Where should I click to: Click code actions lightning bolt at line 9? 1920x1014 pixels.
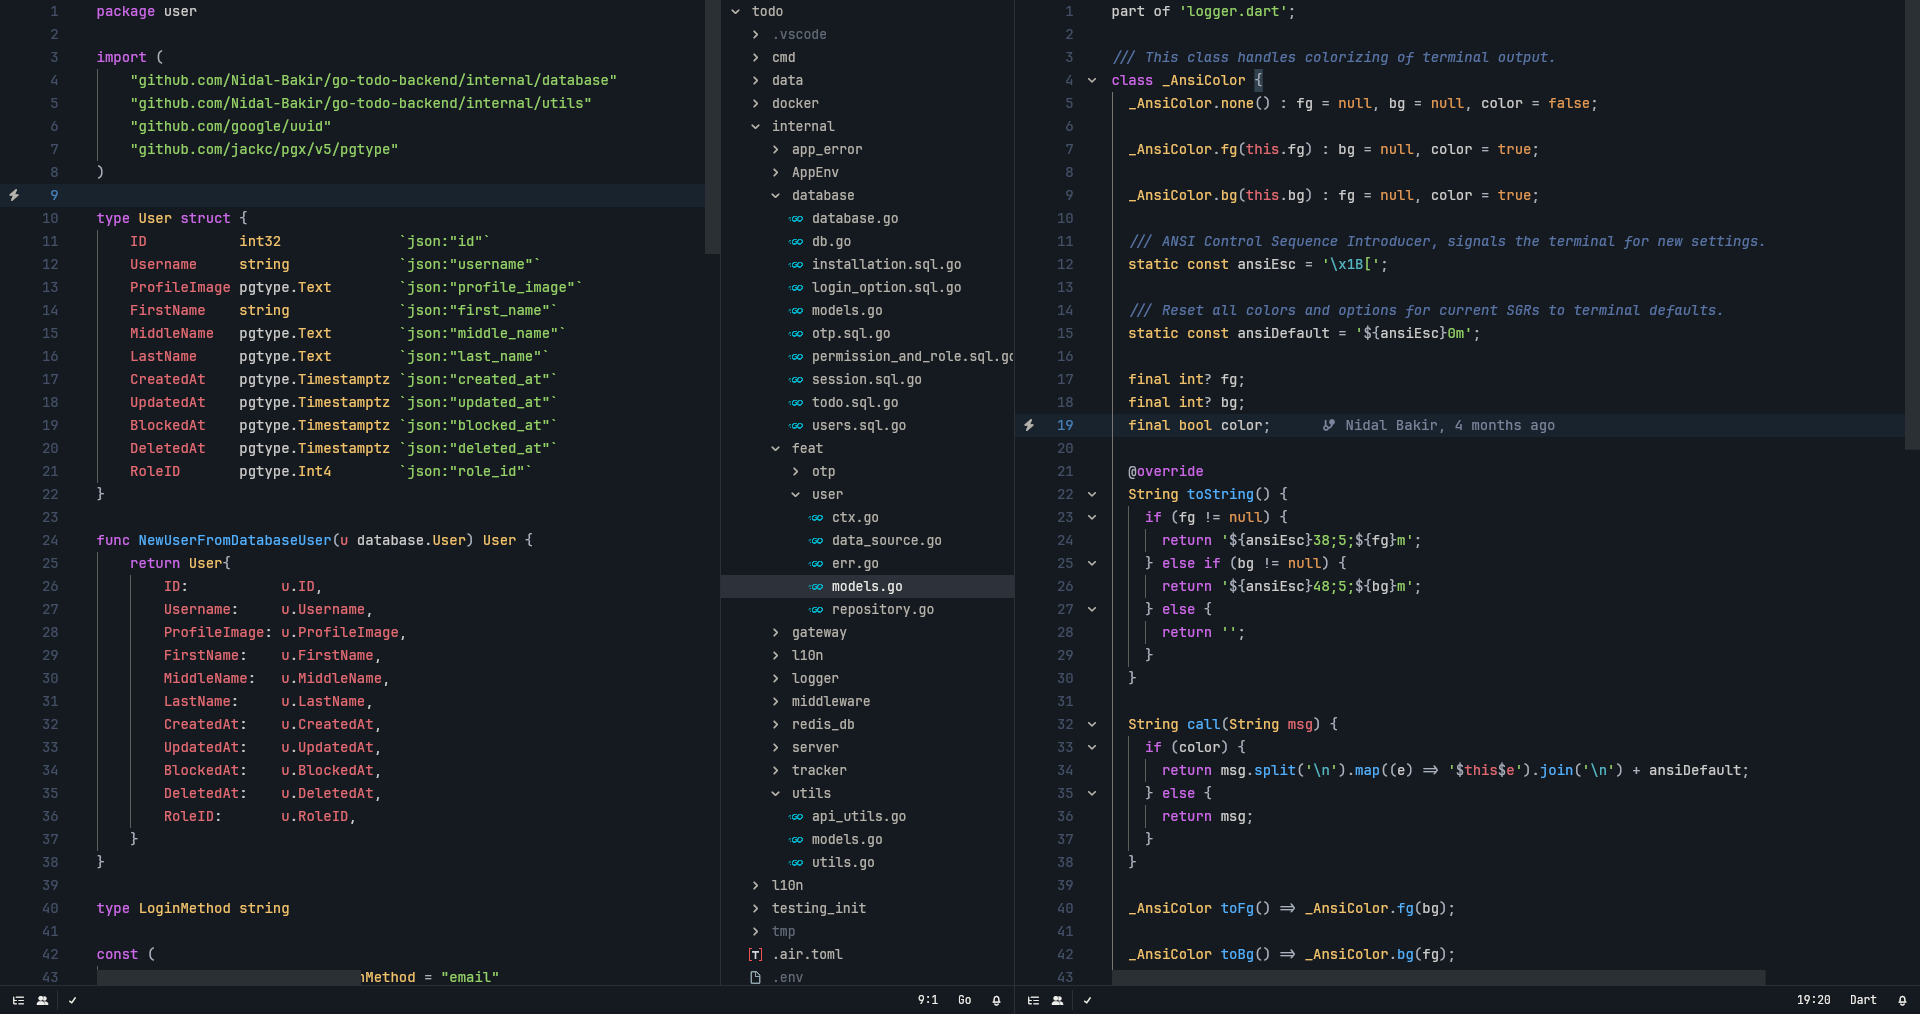click(x=14, y=195)
